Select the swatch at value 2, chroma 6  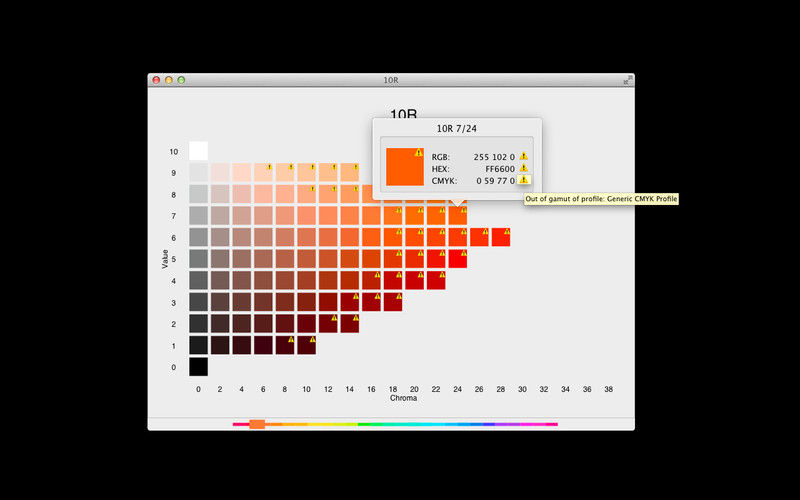263,323
